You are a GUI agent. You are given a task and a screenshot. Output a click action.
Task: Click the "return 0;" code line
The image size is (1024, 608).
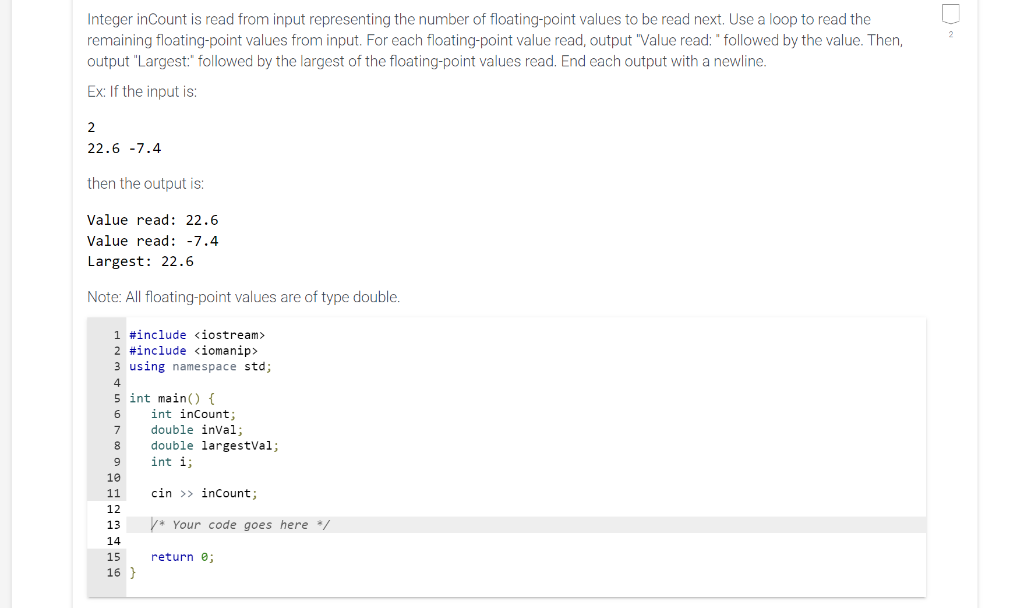(x=182, y=556)
